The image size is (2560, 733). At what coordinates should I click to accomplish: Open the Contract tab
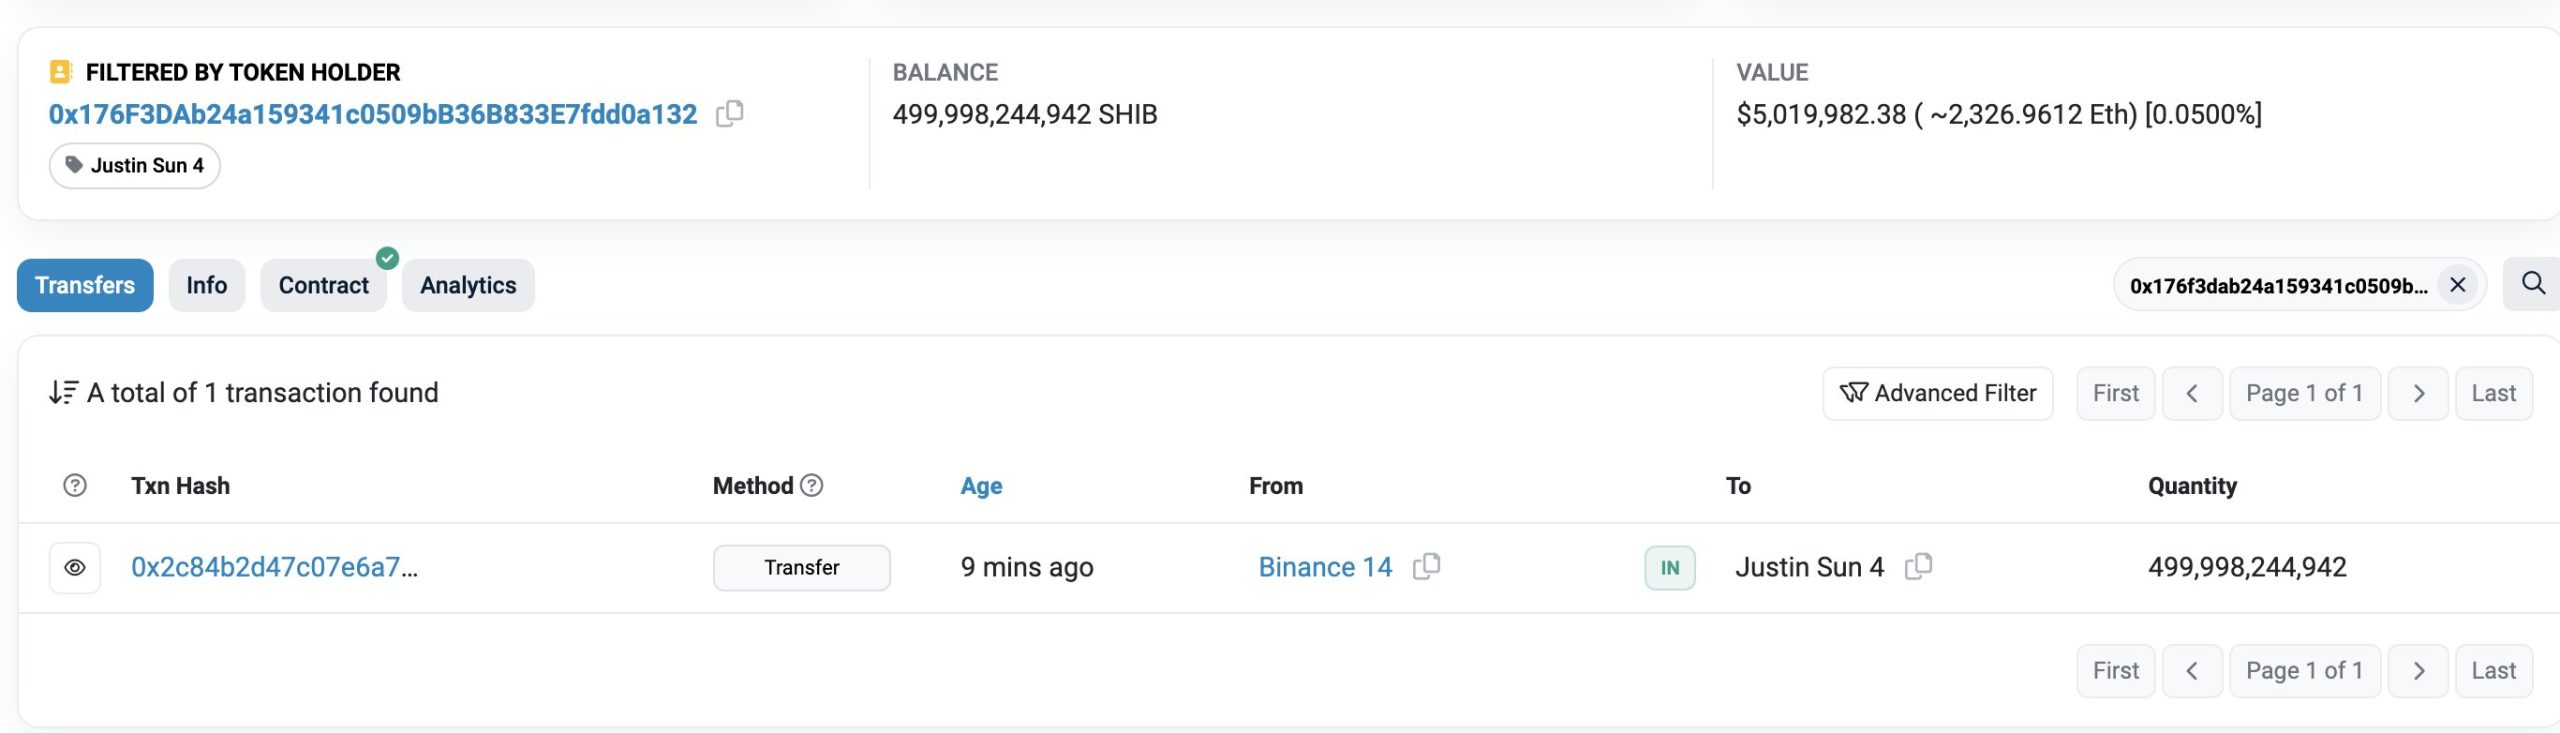323,286
